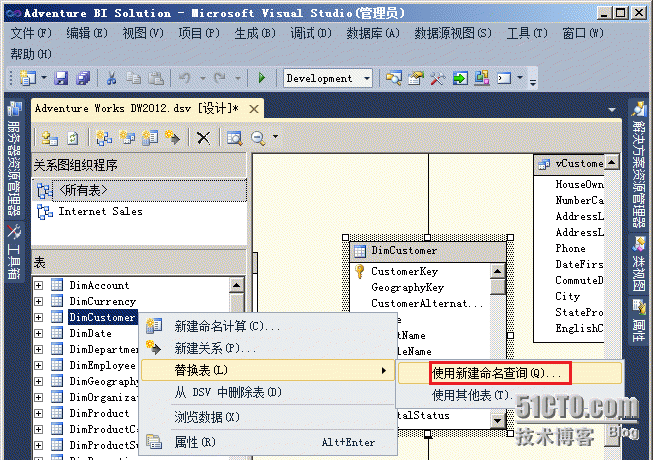Open the Solution Explorer right side tab
Screen dimensions: 653x460
(x=638, y=165)
